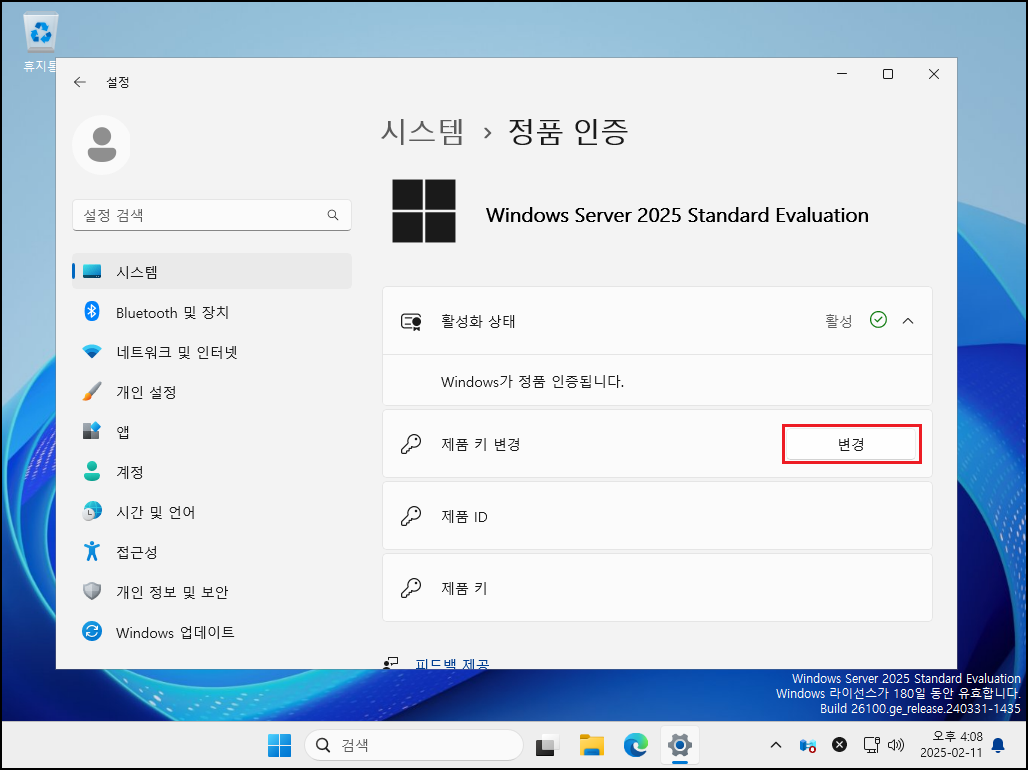1028x770 pixels.
Task: Open File Explorer from taskbar
Action: click(591, 746)
